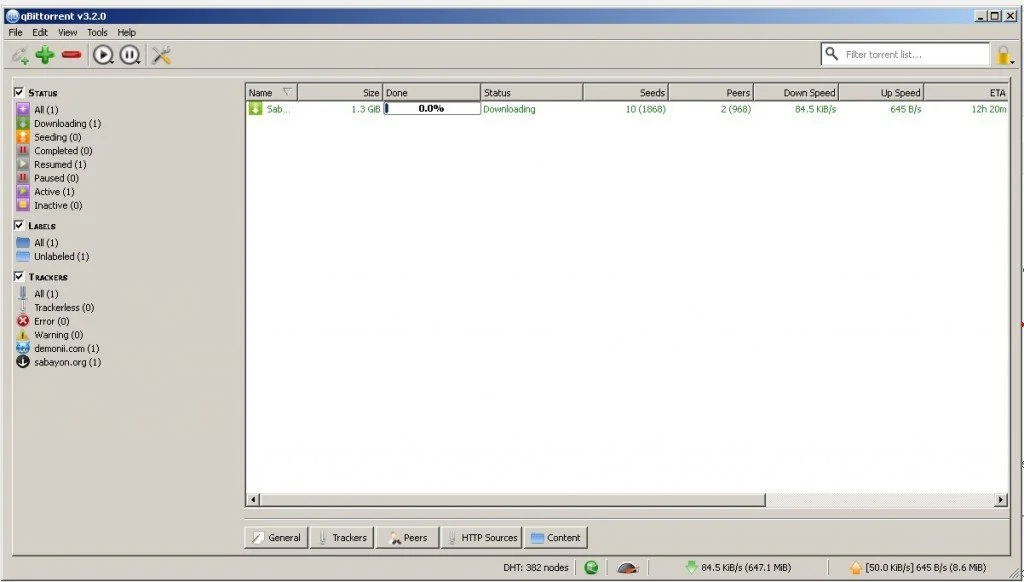Sort by the Seeds column header

(626, 93)
